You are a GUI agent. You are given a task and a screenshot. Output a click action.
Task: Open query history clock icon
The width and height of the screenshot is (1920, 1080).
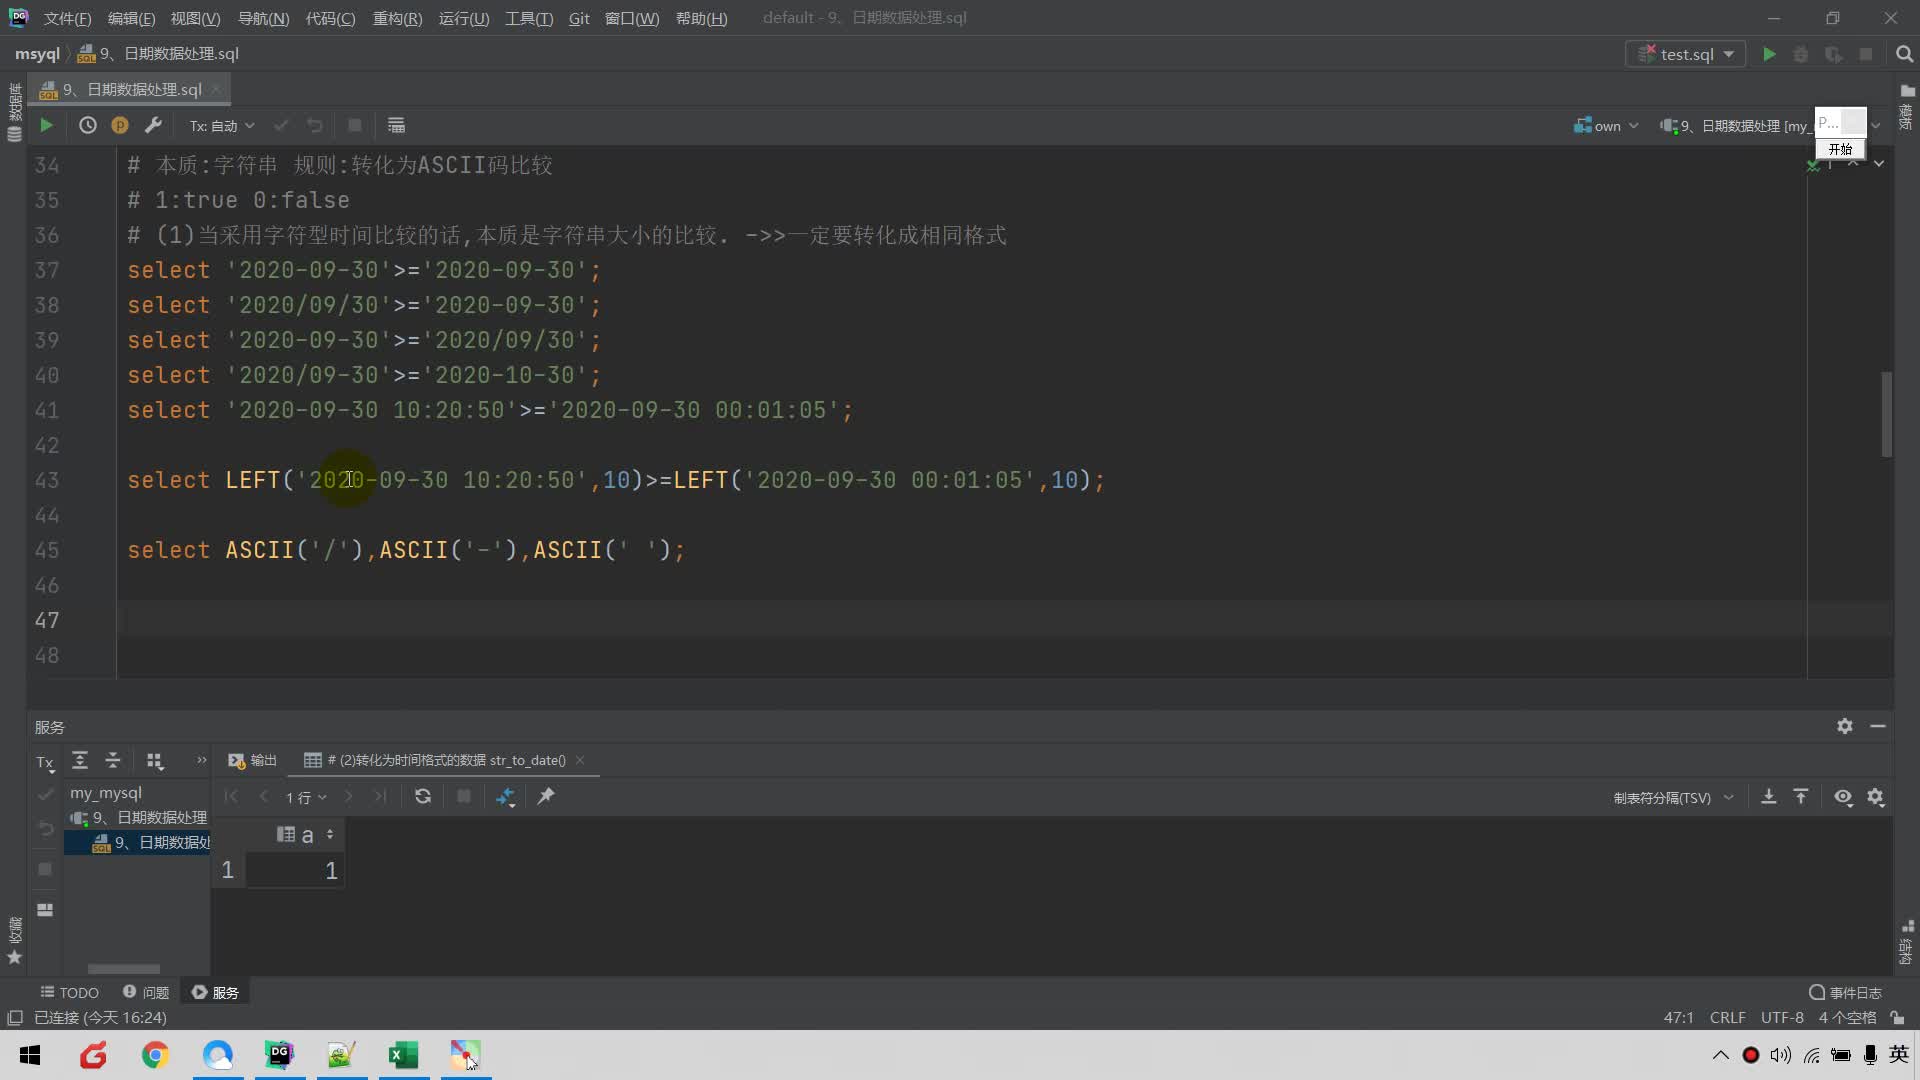[88, 125]
